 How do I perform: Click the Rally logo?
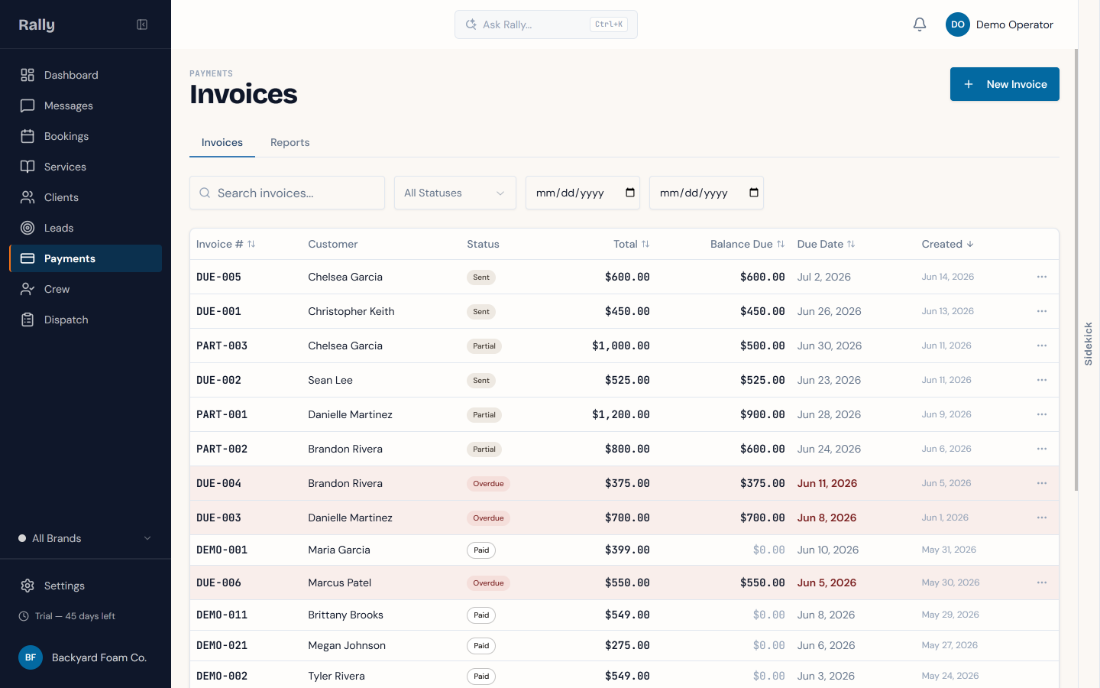[36, 25]
